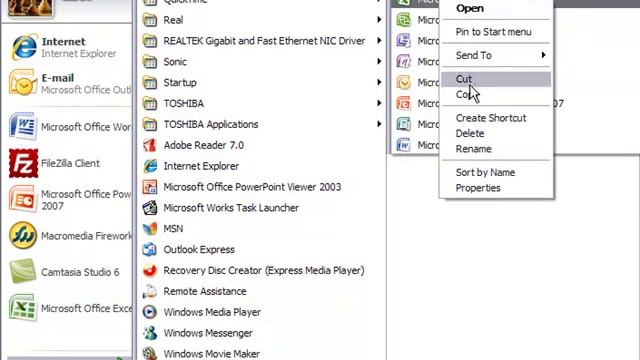Expand the TOSHIBA submenu arrow
Image resolution: width=640 pixels, height=360 pixels.
point(379,103)
